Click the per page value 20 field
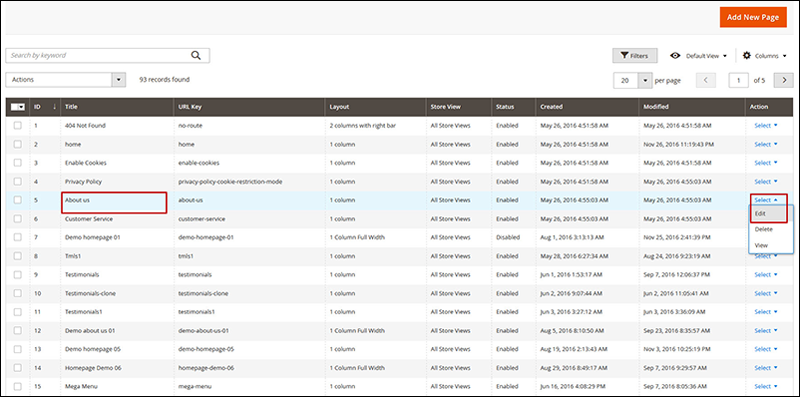 tap(626, 80)
